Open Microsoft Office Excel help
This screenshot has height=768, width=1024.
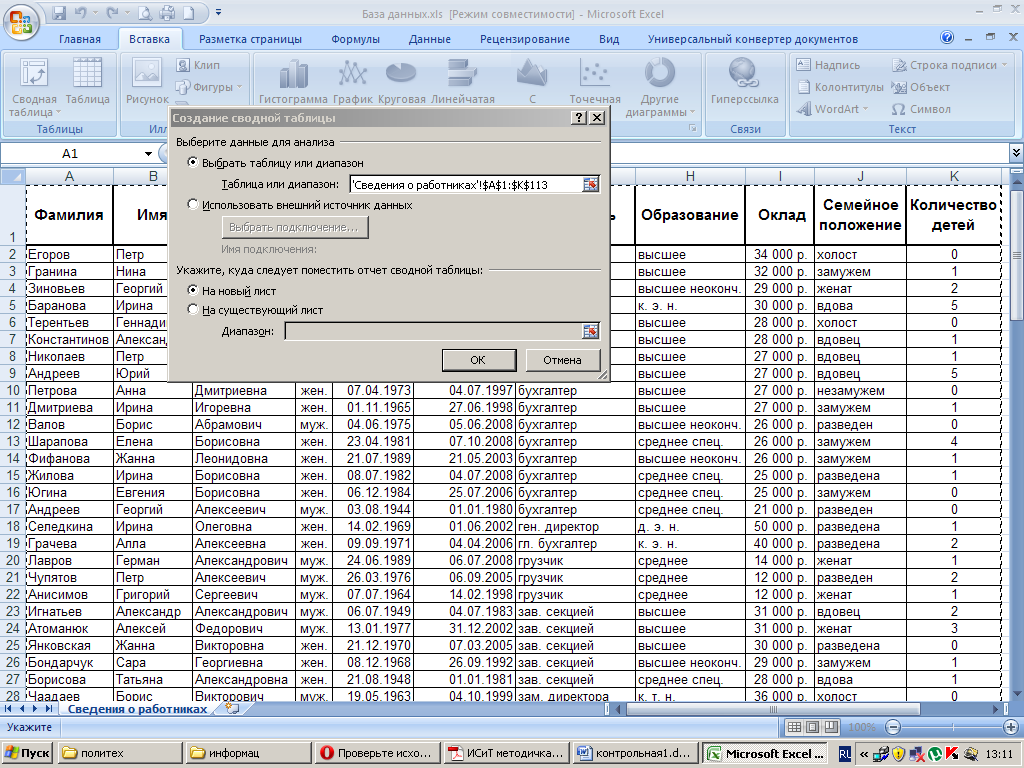click(947, 37)
